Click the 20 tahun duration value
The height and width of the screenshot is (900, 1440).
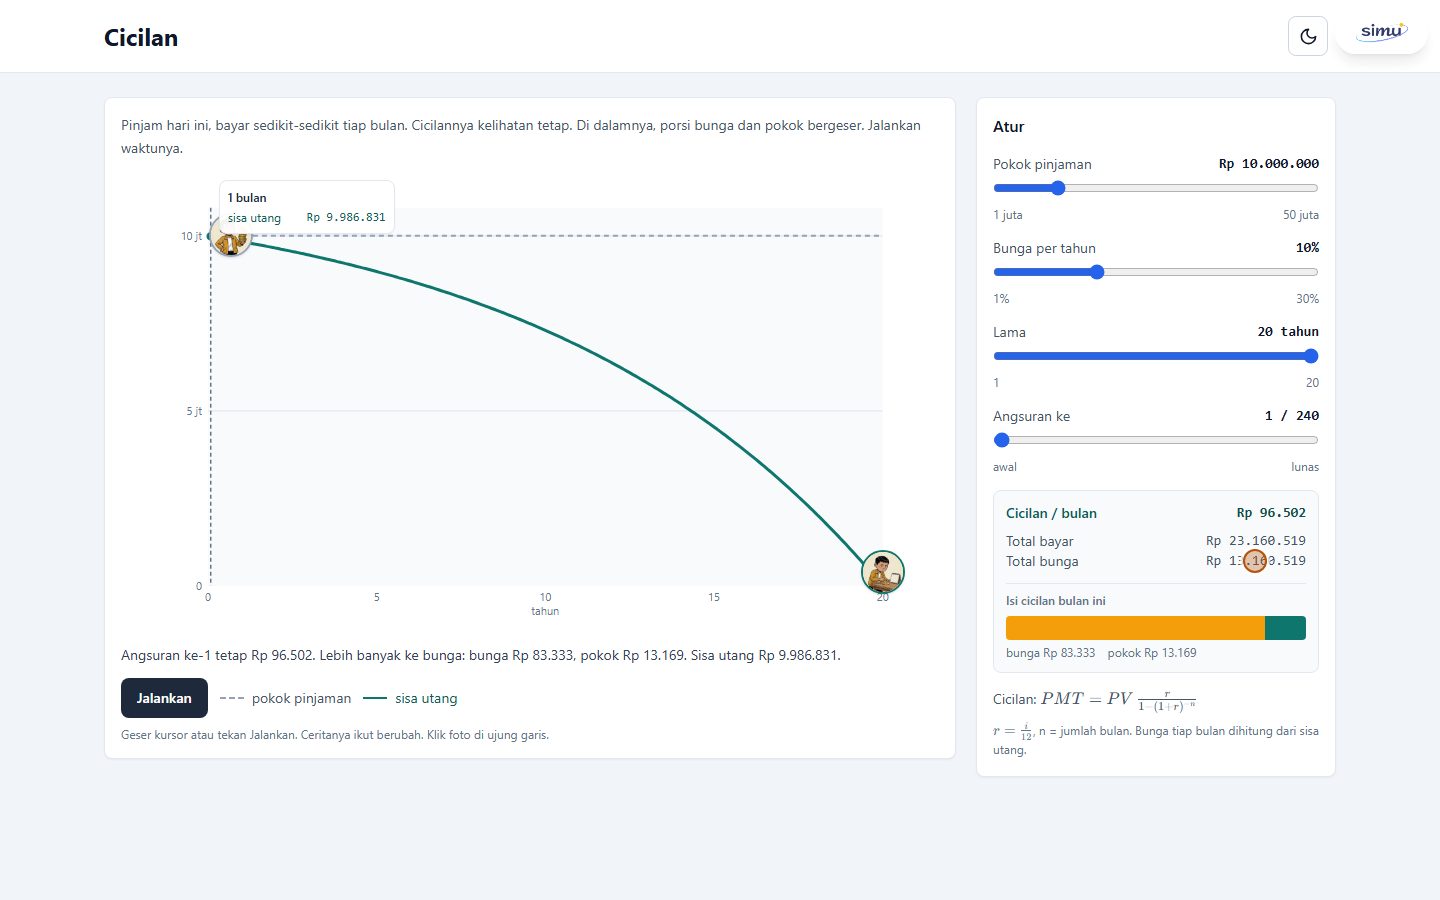(x=1288, y=332)
